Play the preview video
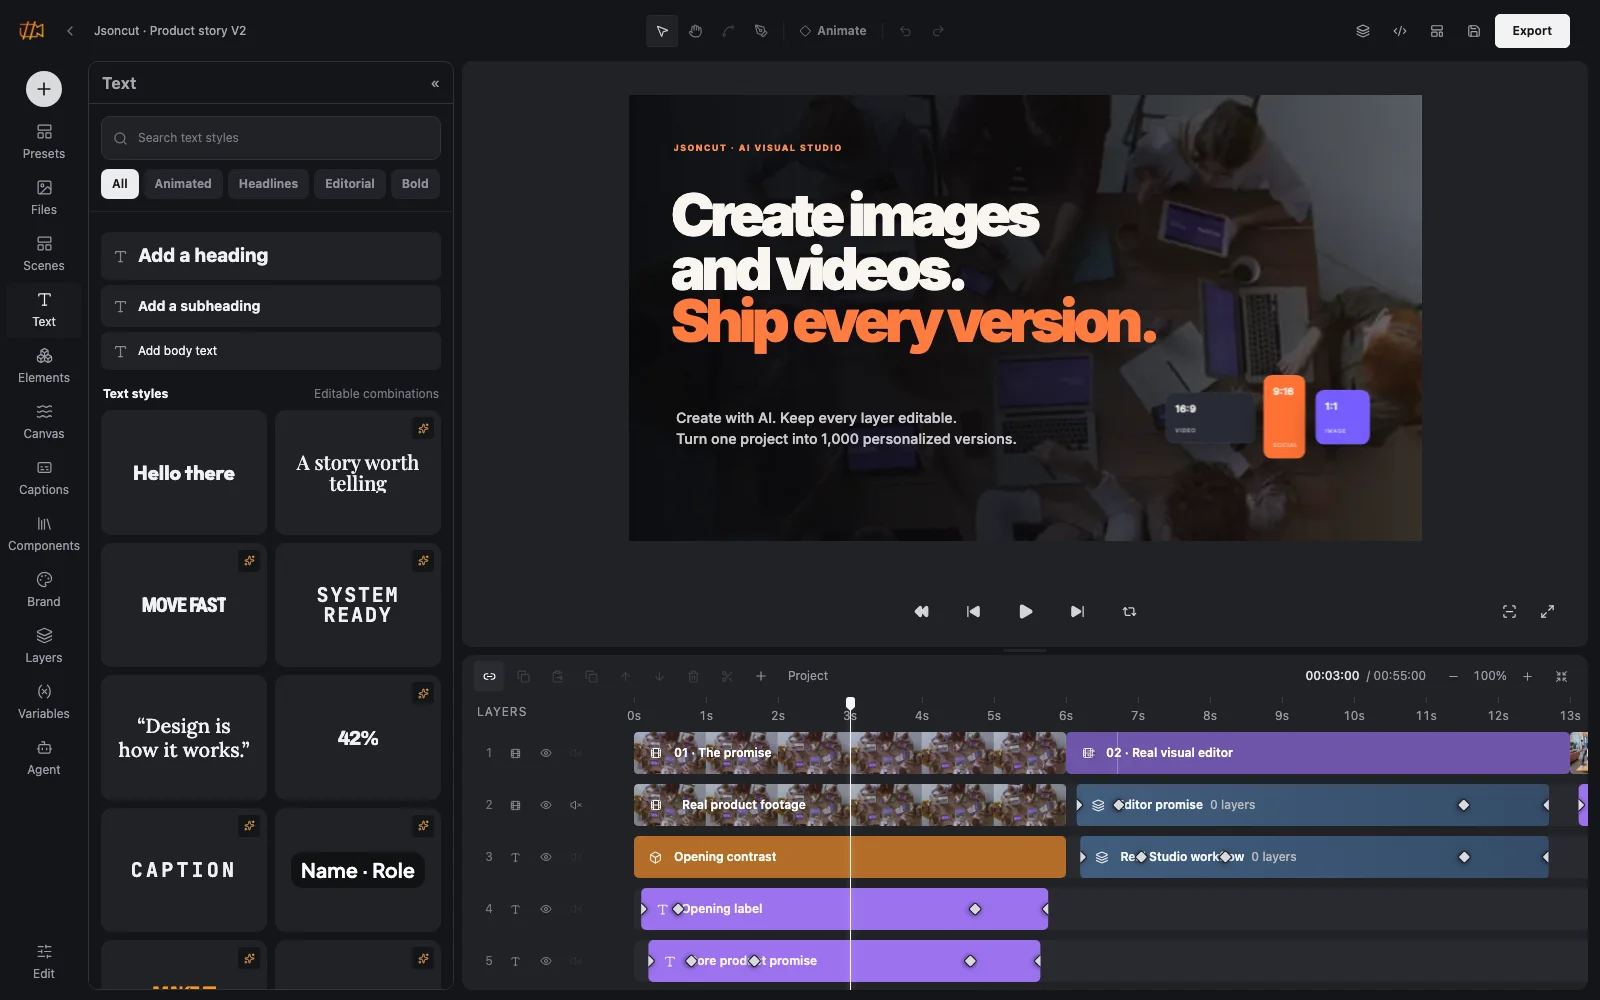 click(x=1025, y=611)
